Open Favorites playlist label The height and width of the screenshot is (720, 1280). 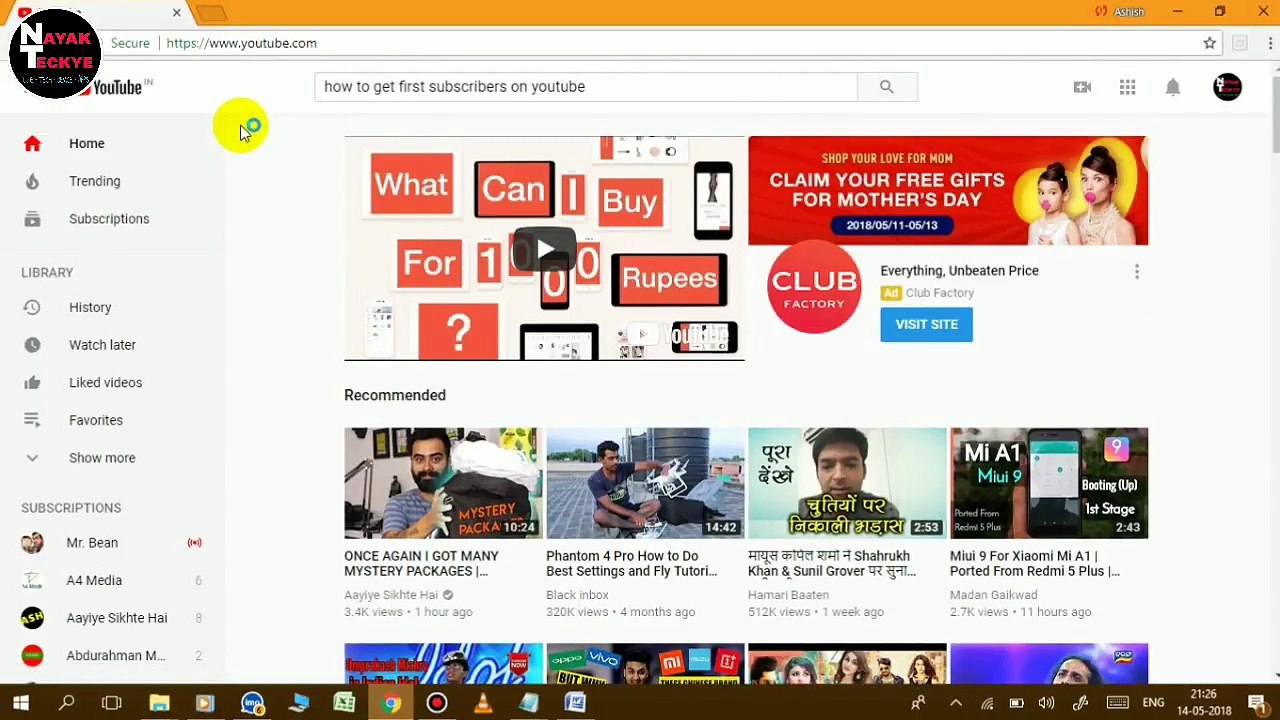coord(96,420)
